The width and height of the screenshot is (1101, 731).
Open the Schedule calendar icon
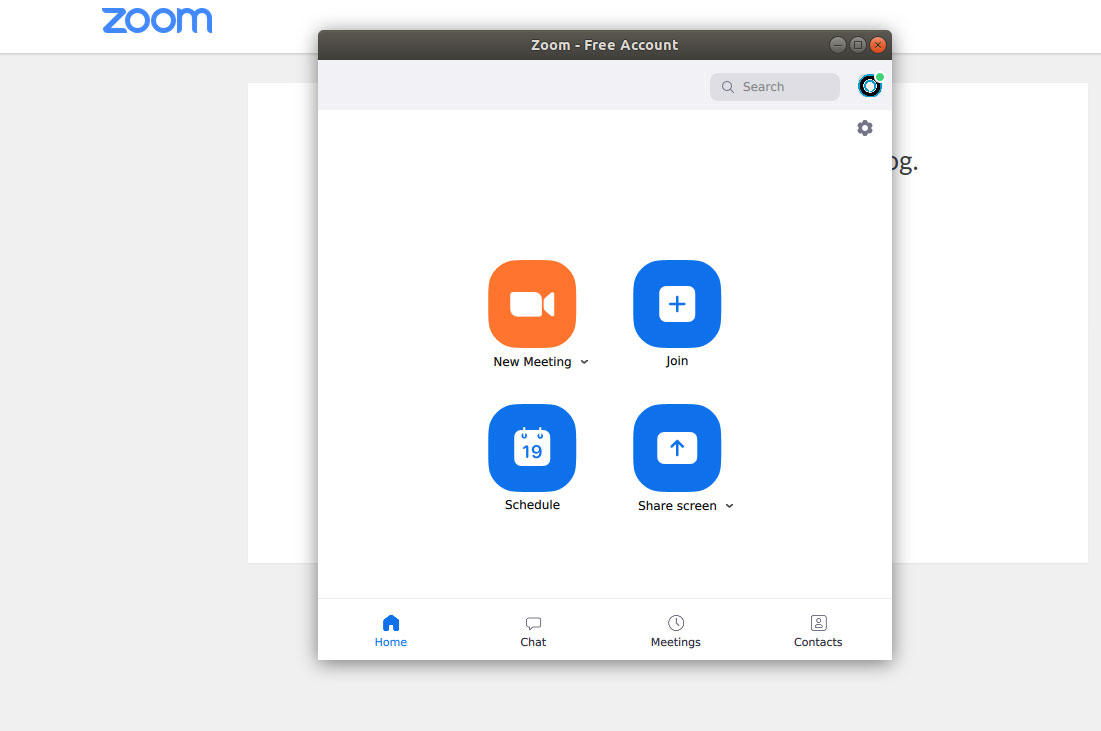532,447
